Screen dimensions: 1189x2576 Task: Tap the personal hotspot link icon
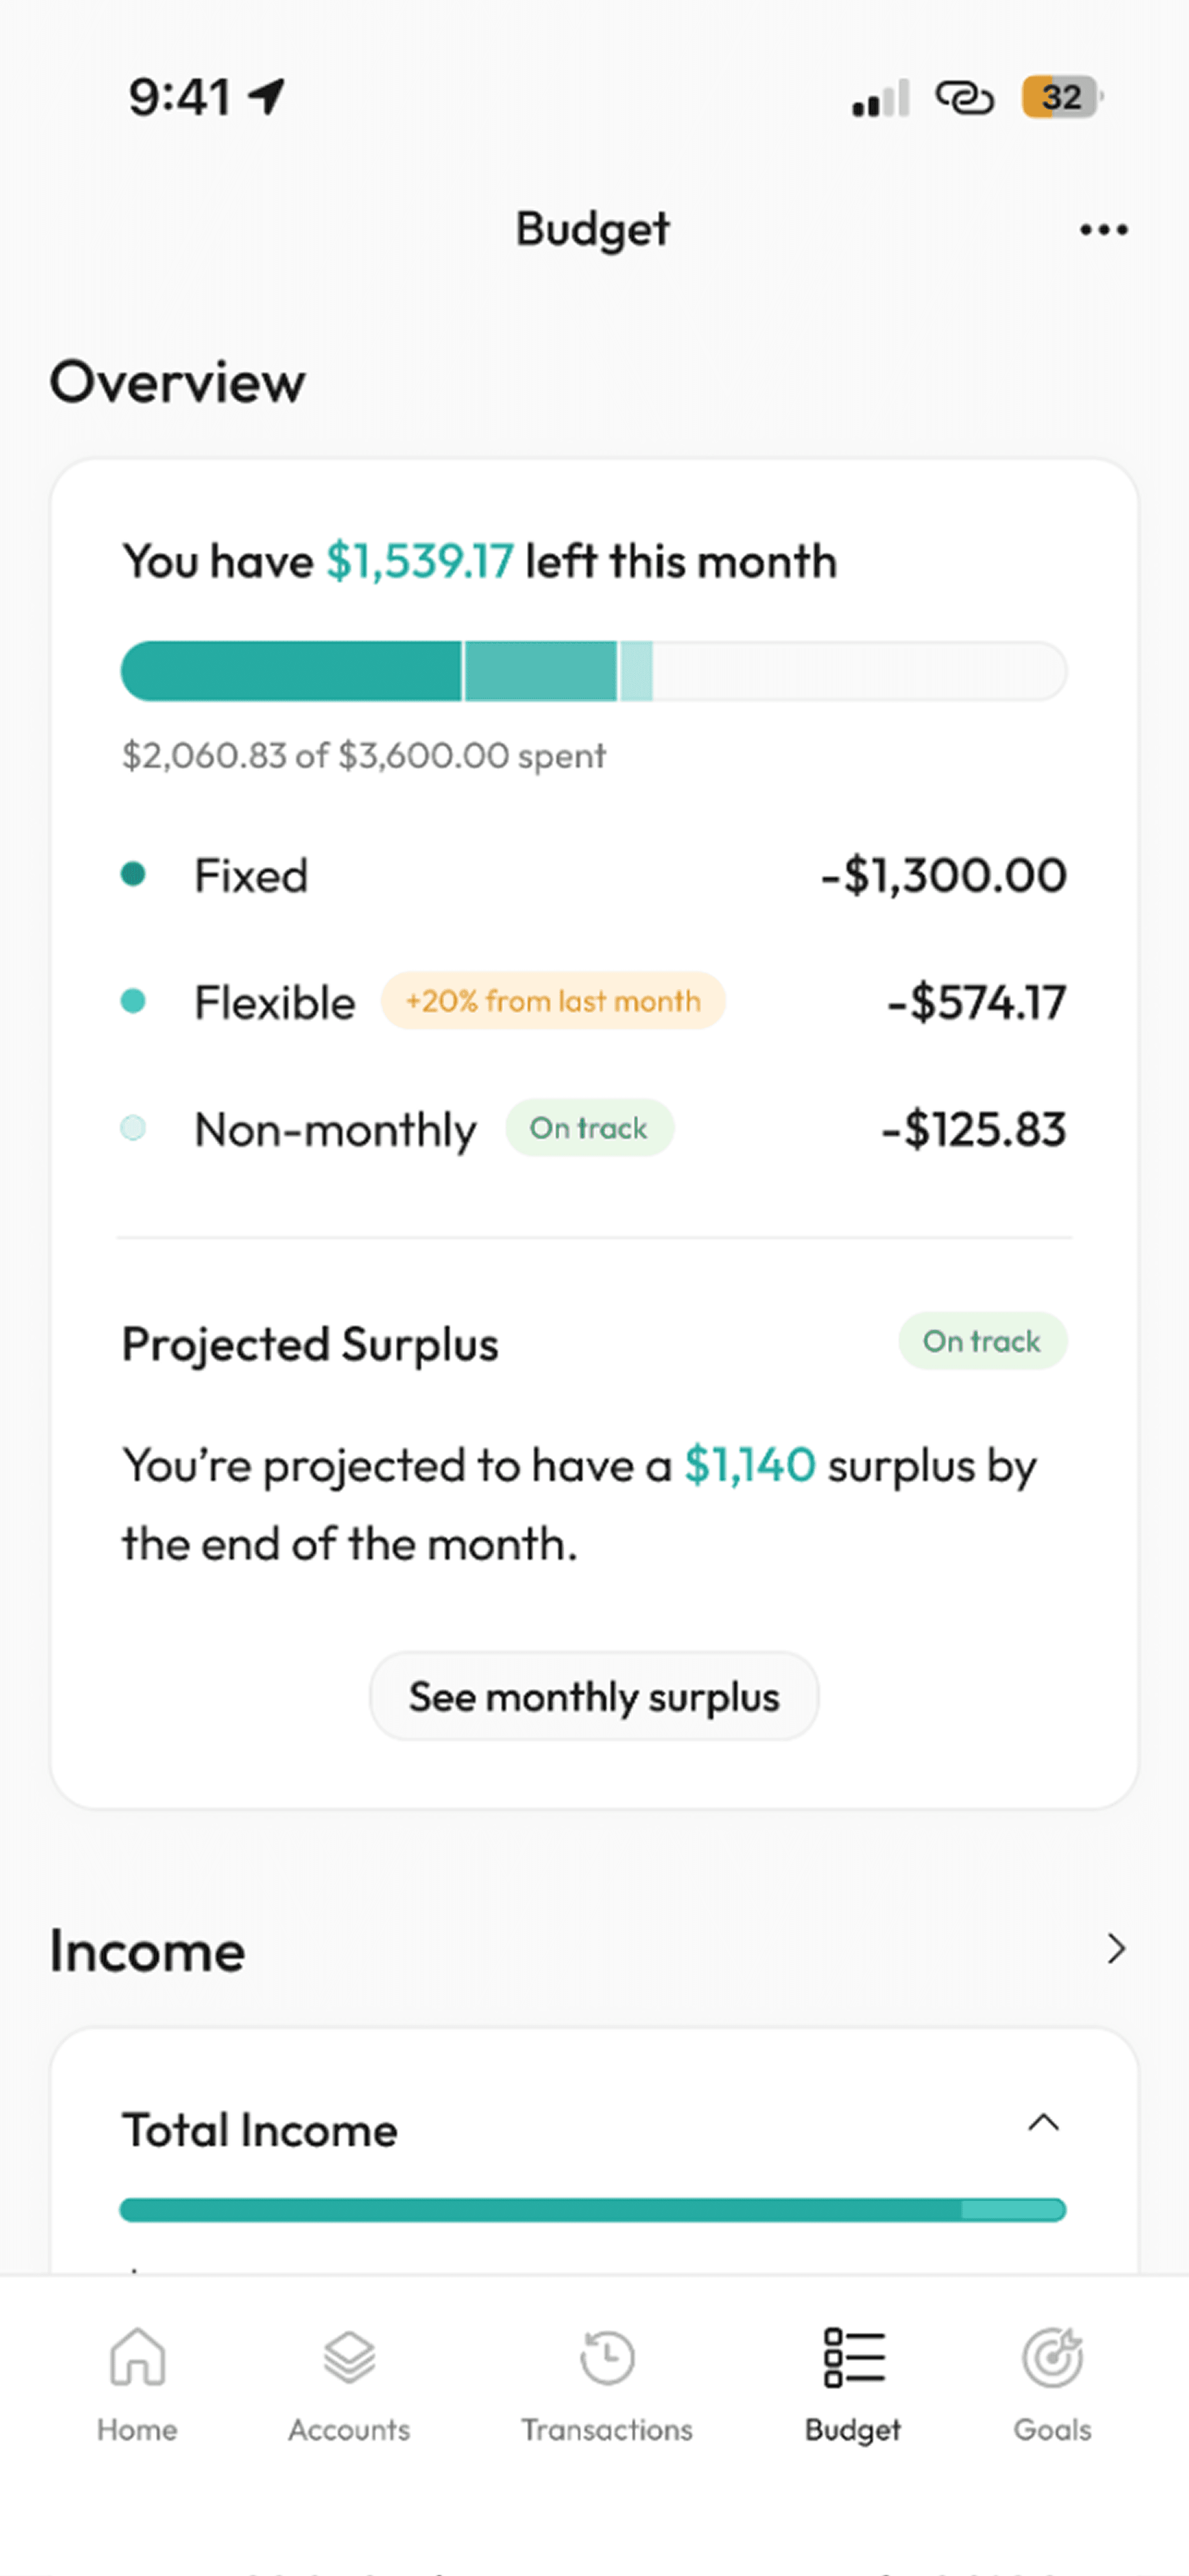coord(963,98)
